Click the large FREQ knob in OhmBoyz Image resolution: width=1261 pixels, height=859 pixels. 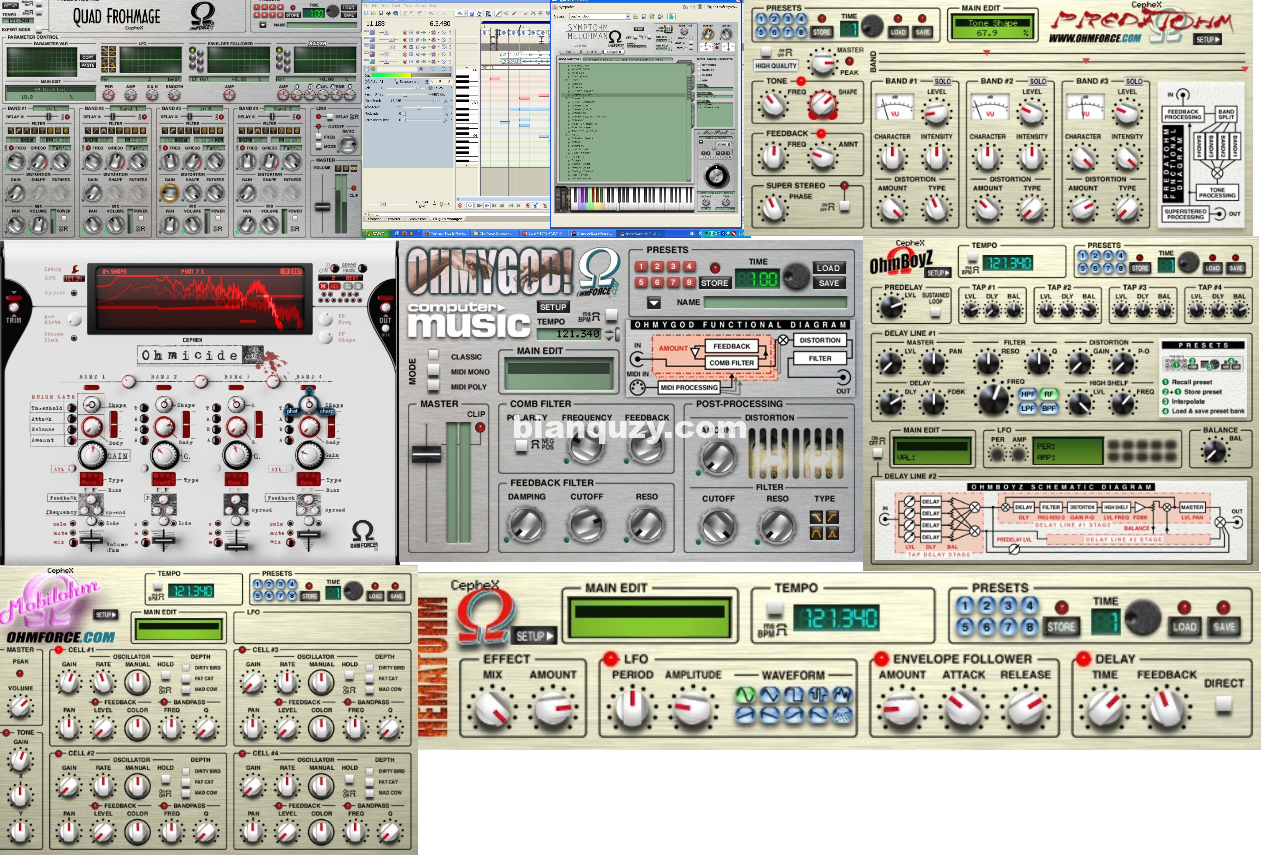tap(994, 398)
